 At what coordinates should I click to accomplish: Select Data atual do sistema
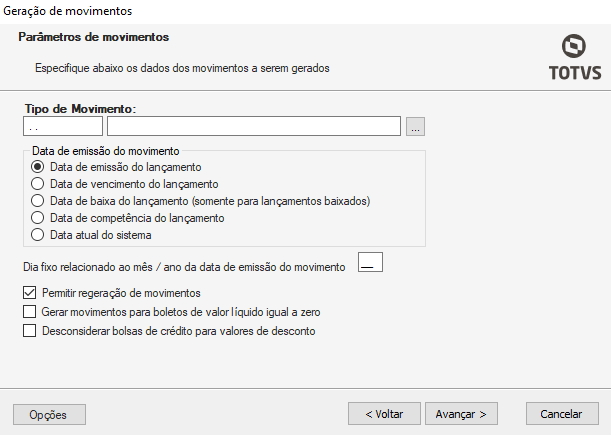[x=39, y=235]
